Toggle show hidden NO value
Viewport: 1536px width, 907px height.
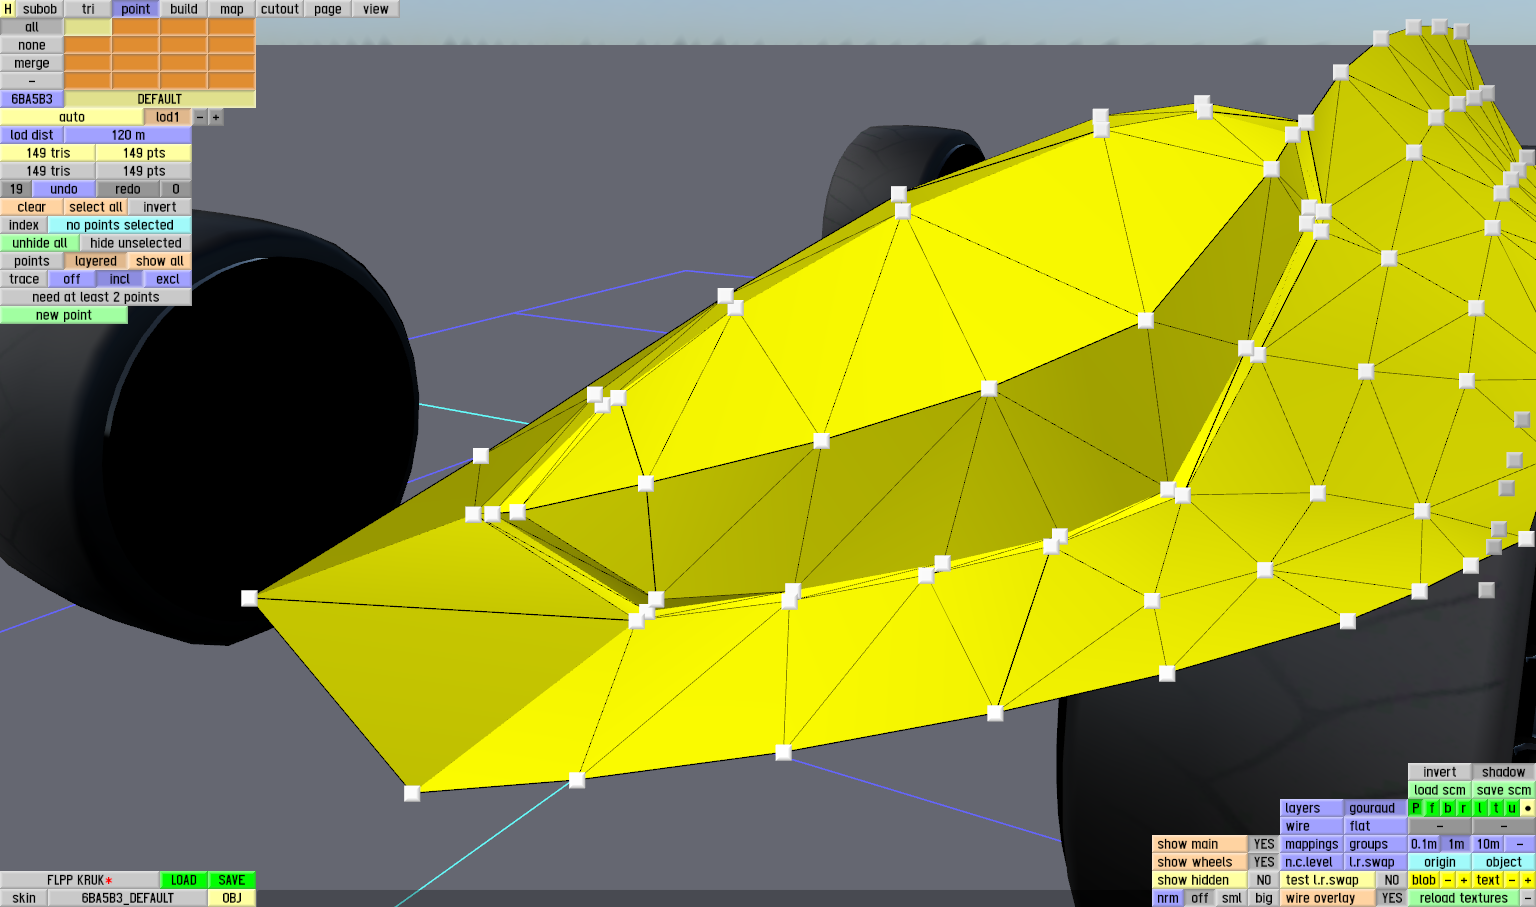[1264, 880]
